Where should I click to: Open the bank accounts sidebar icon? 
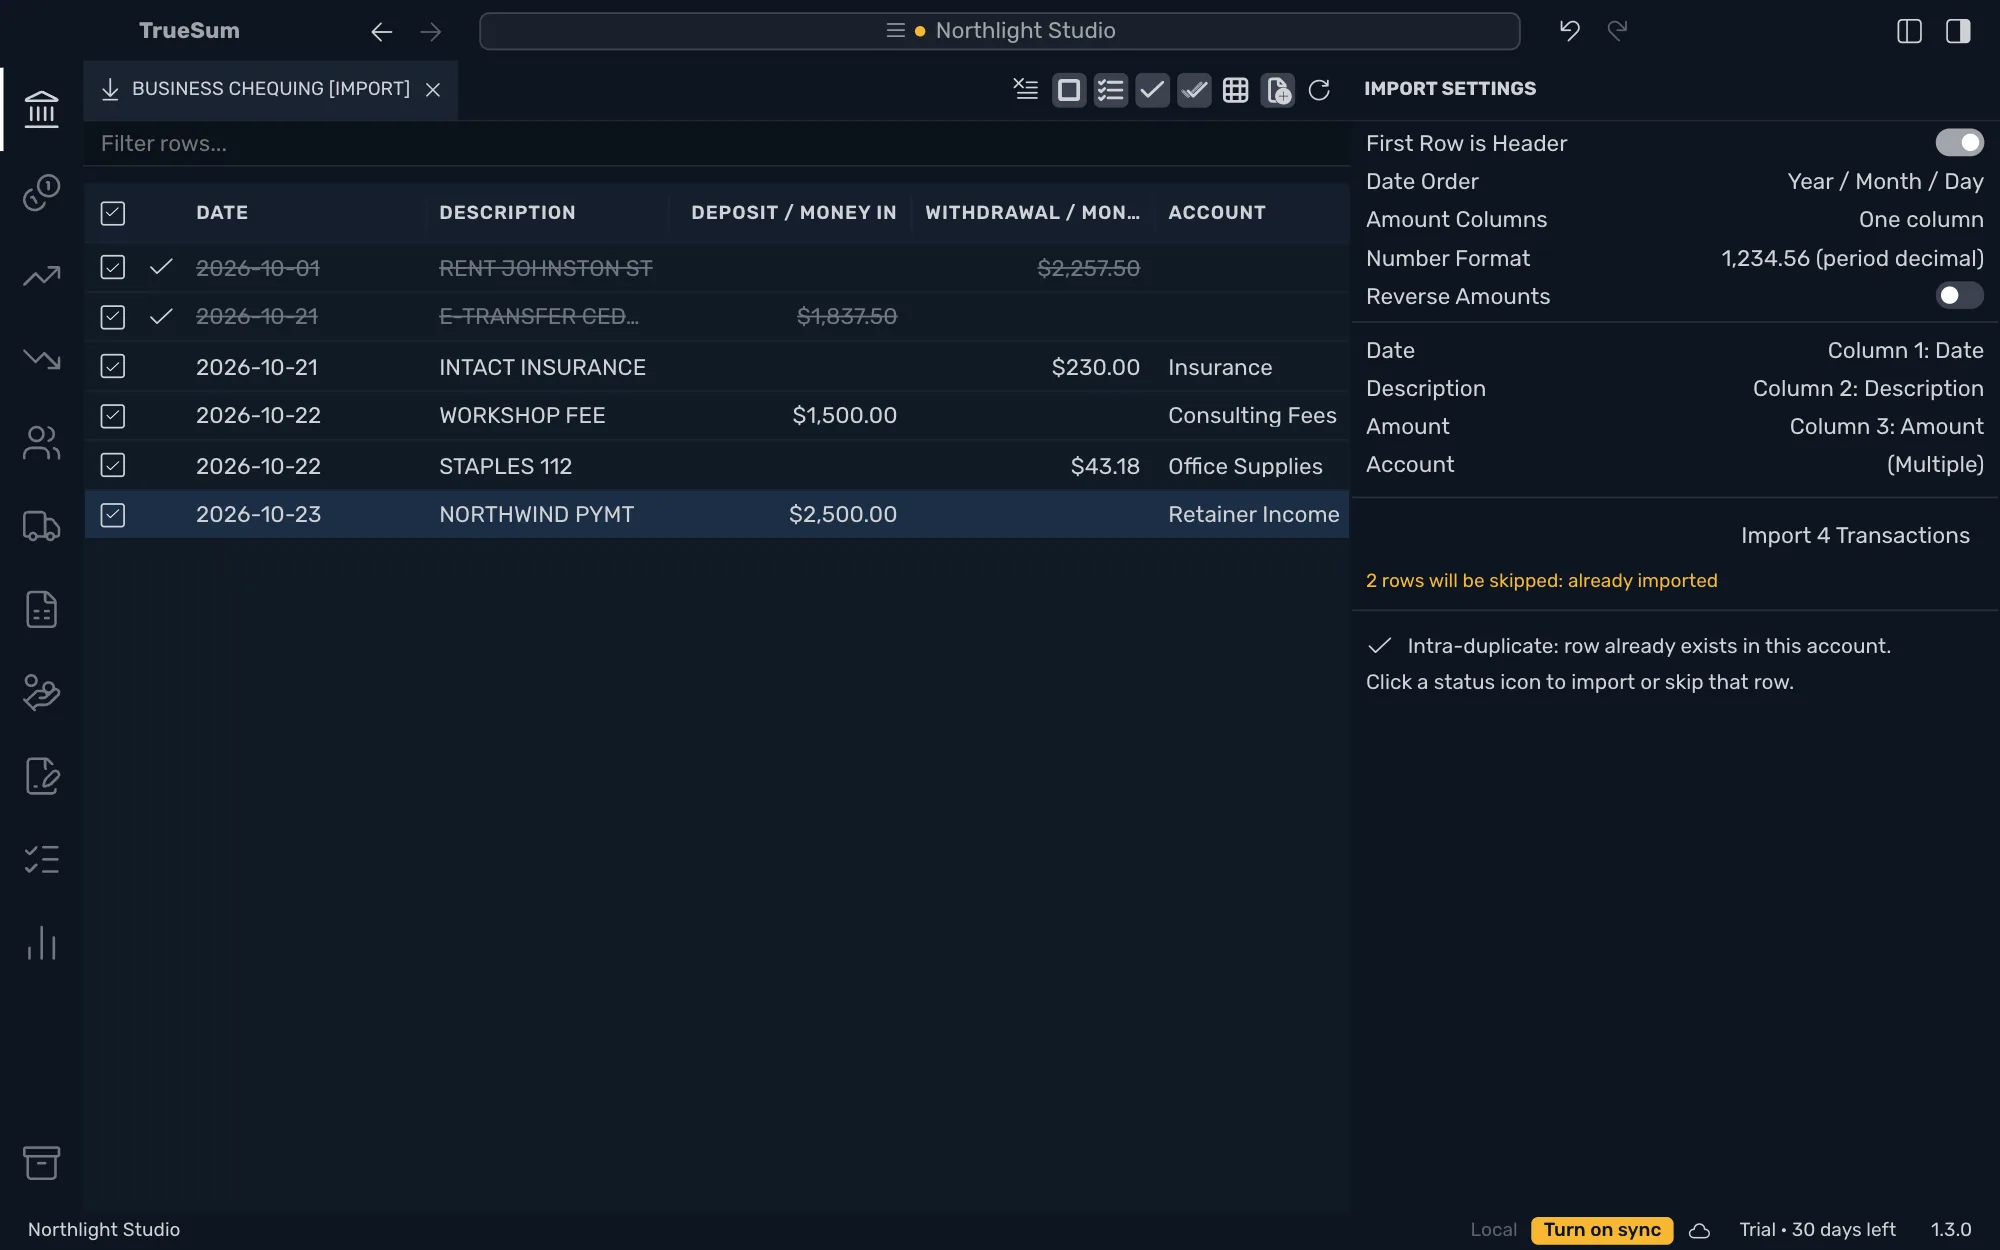point(41,109)
